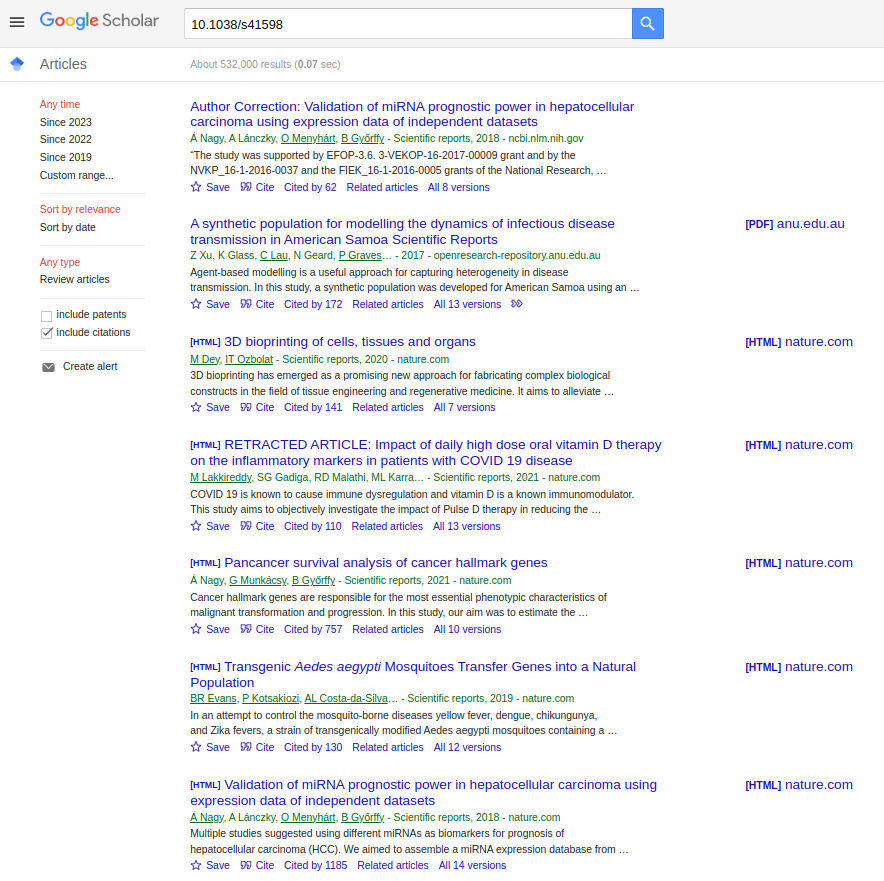View All 13 versions of vitamin D article

(x=466, y=526)
